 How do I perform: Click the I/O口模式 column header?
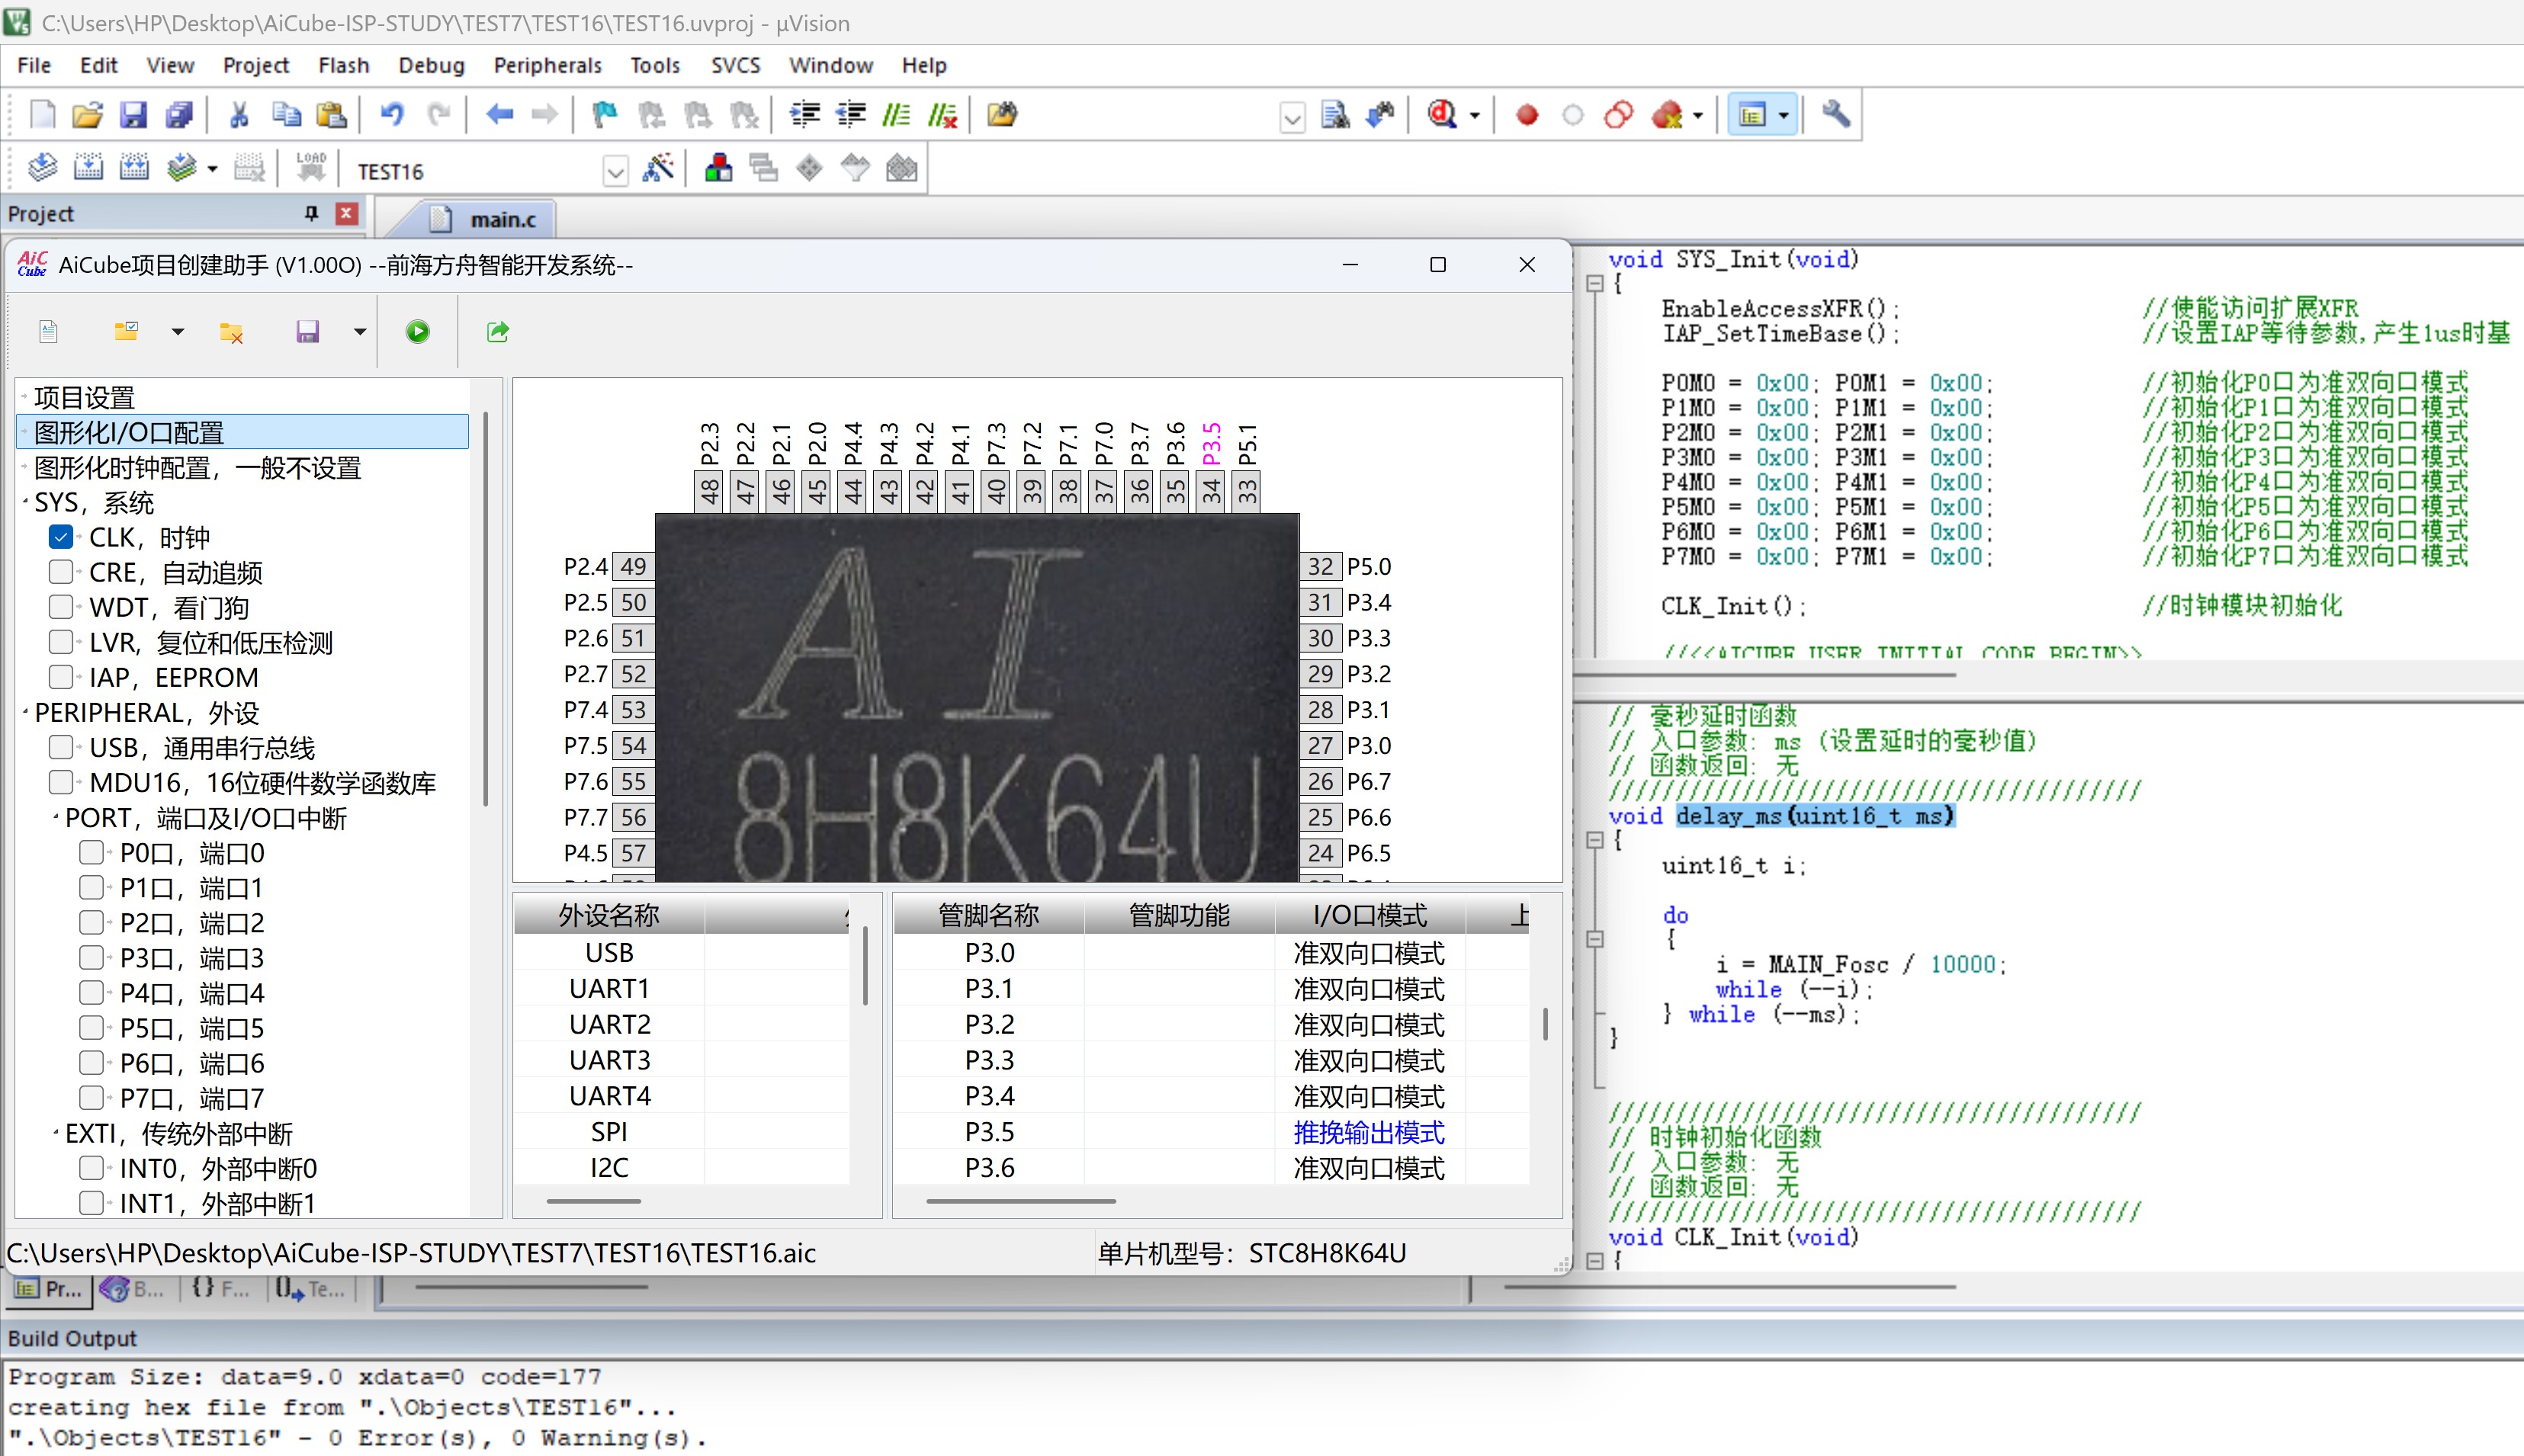pyautogui.click(x=1369, y=915)
